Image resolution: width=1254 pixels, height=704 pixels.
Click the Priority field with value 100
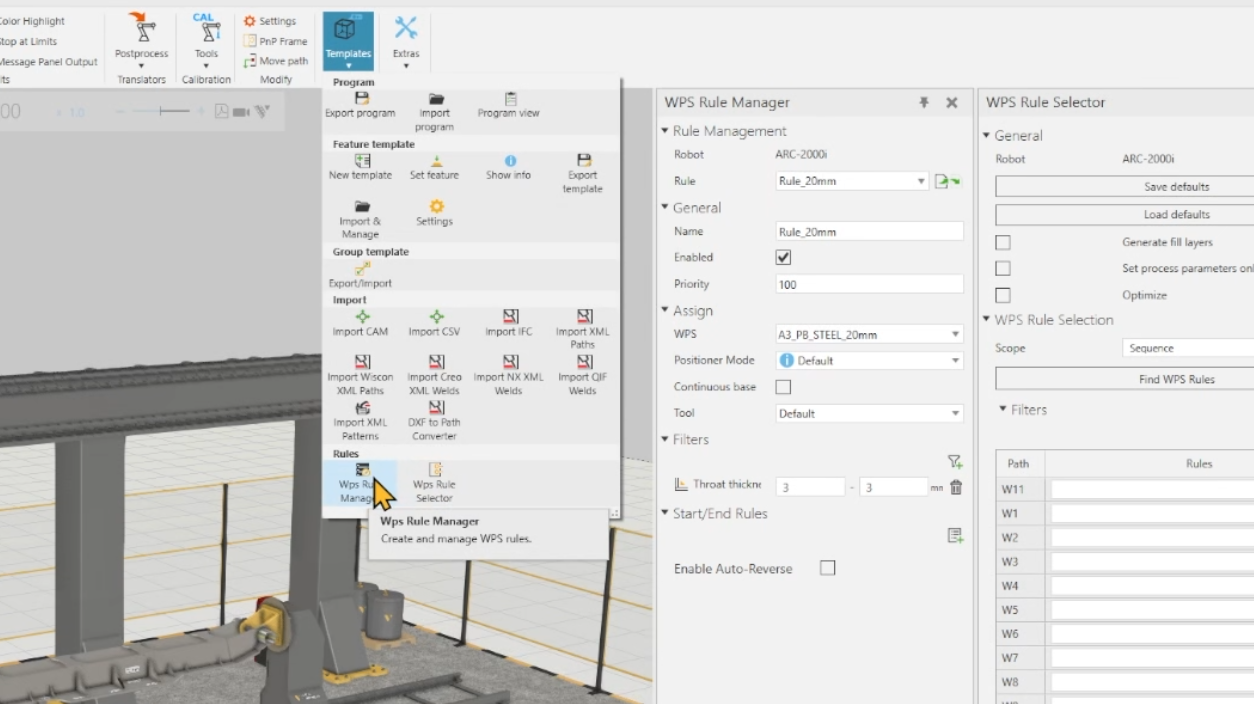[869, 284]
